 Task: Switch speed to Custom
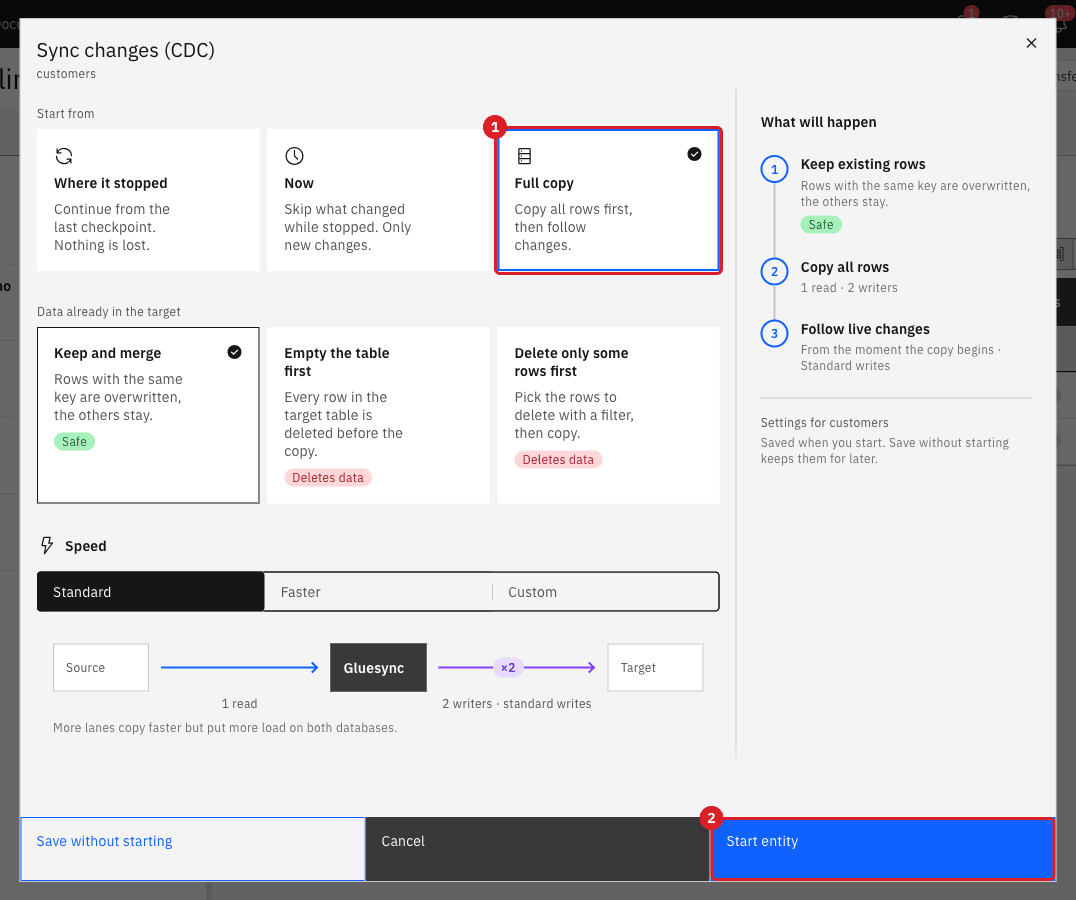click(605, 591)
